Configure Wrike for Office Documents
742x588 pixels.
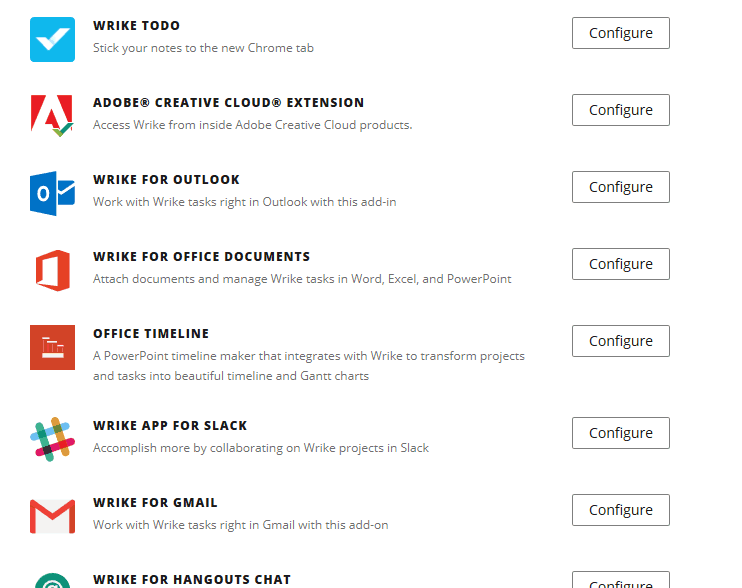[x=620, y=264]
